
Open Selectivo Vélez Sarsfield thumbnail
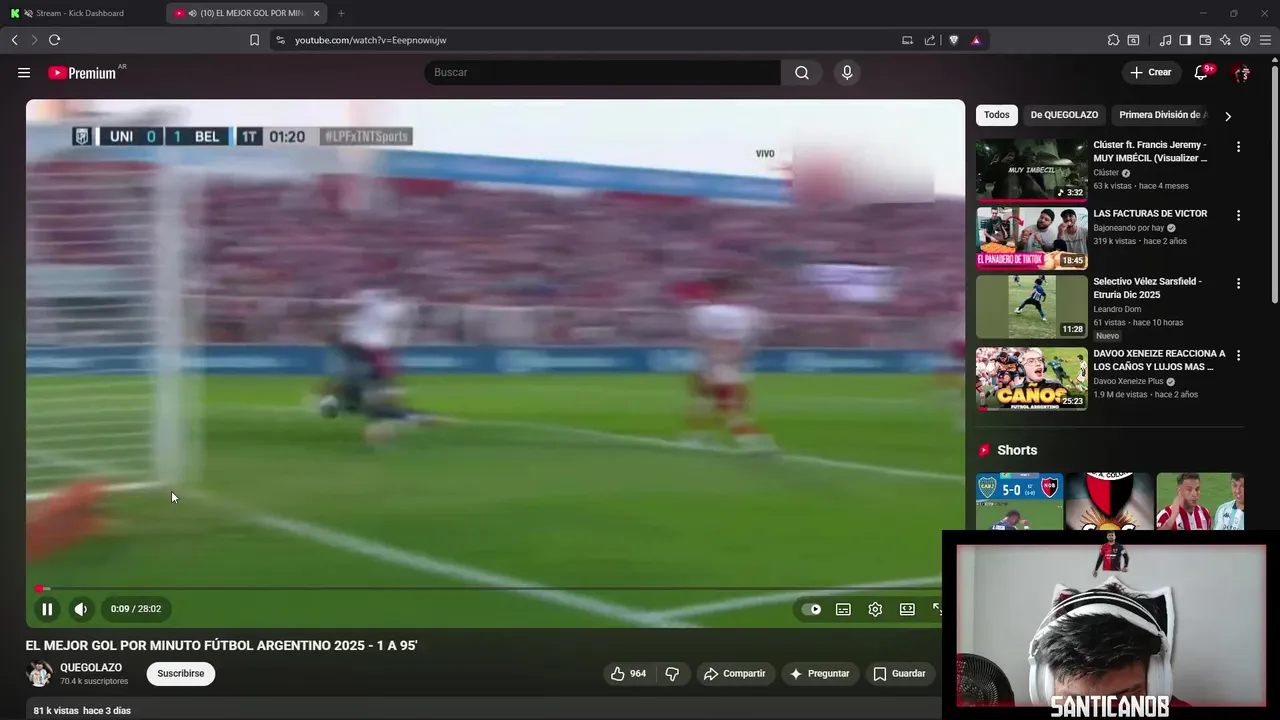pos(1032,307)
